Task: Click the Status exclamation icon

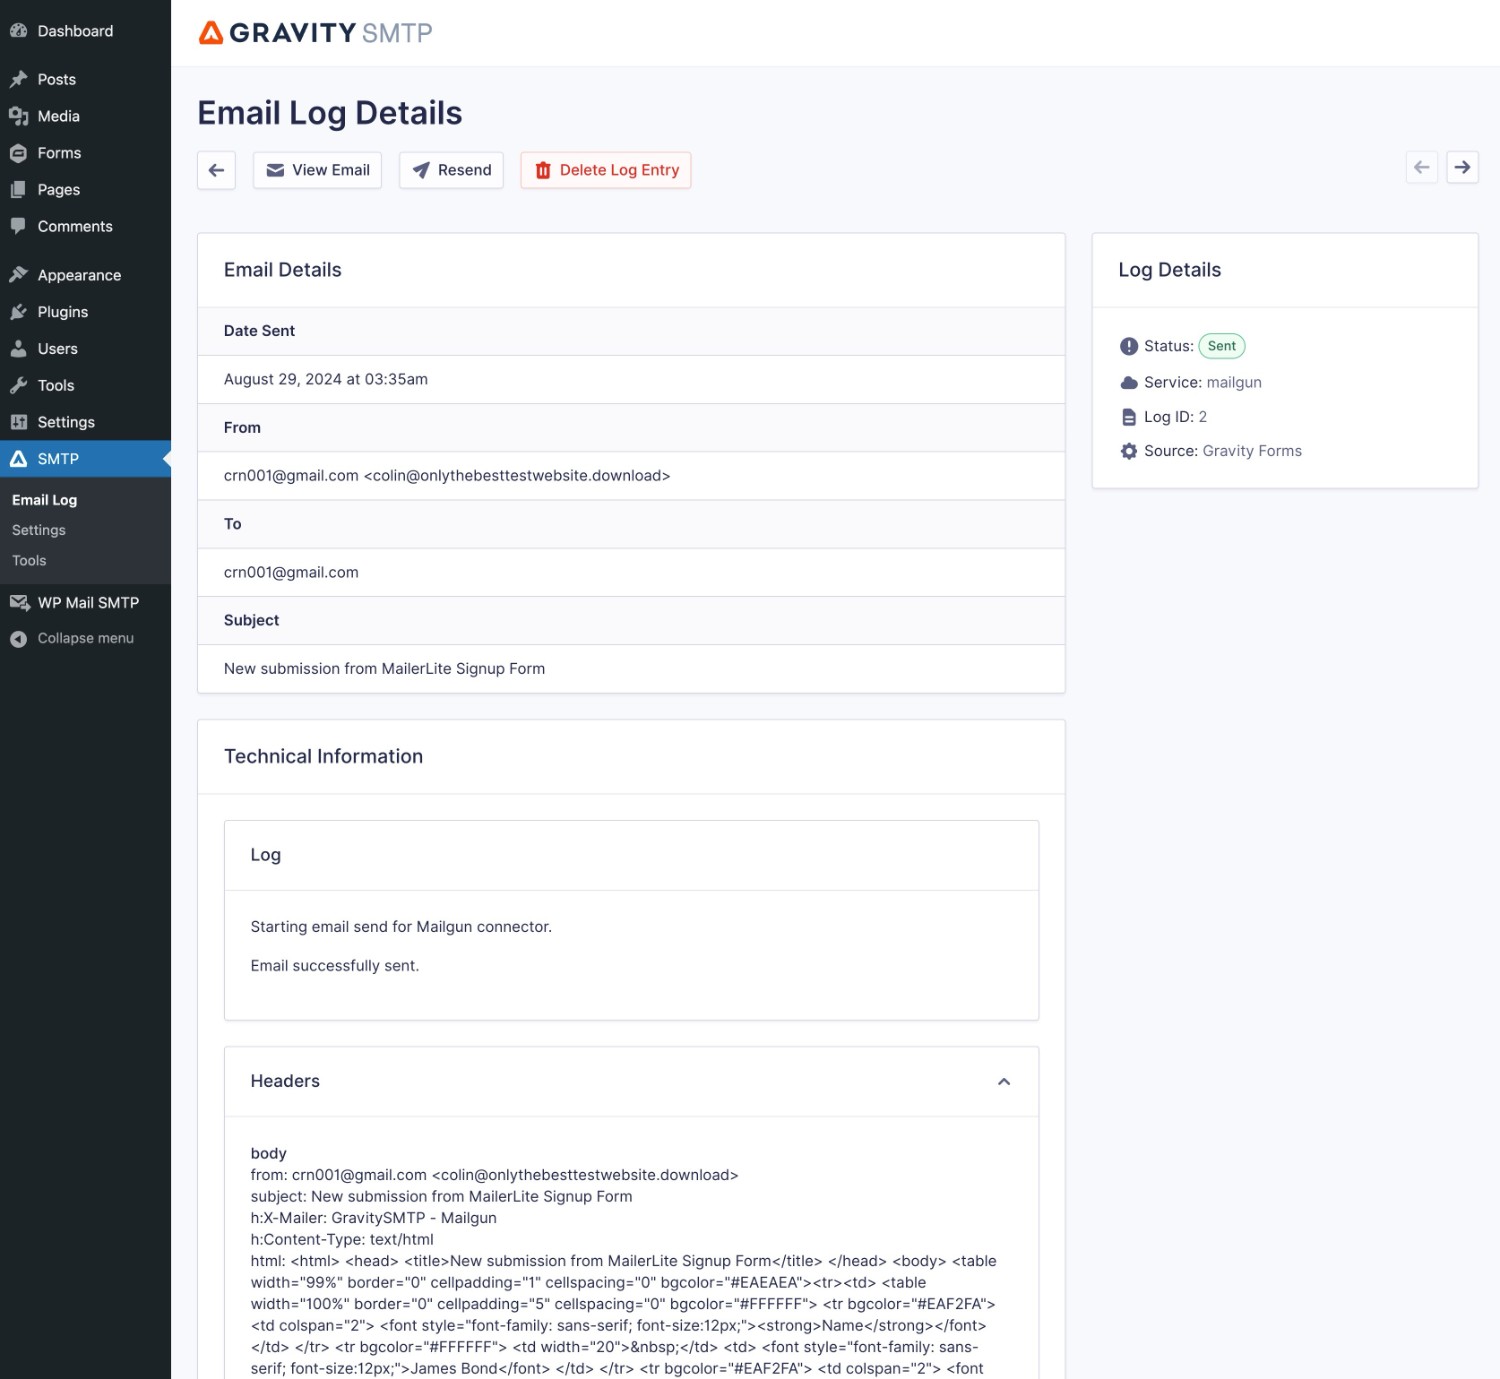Action: (x=1129, y=346)
